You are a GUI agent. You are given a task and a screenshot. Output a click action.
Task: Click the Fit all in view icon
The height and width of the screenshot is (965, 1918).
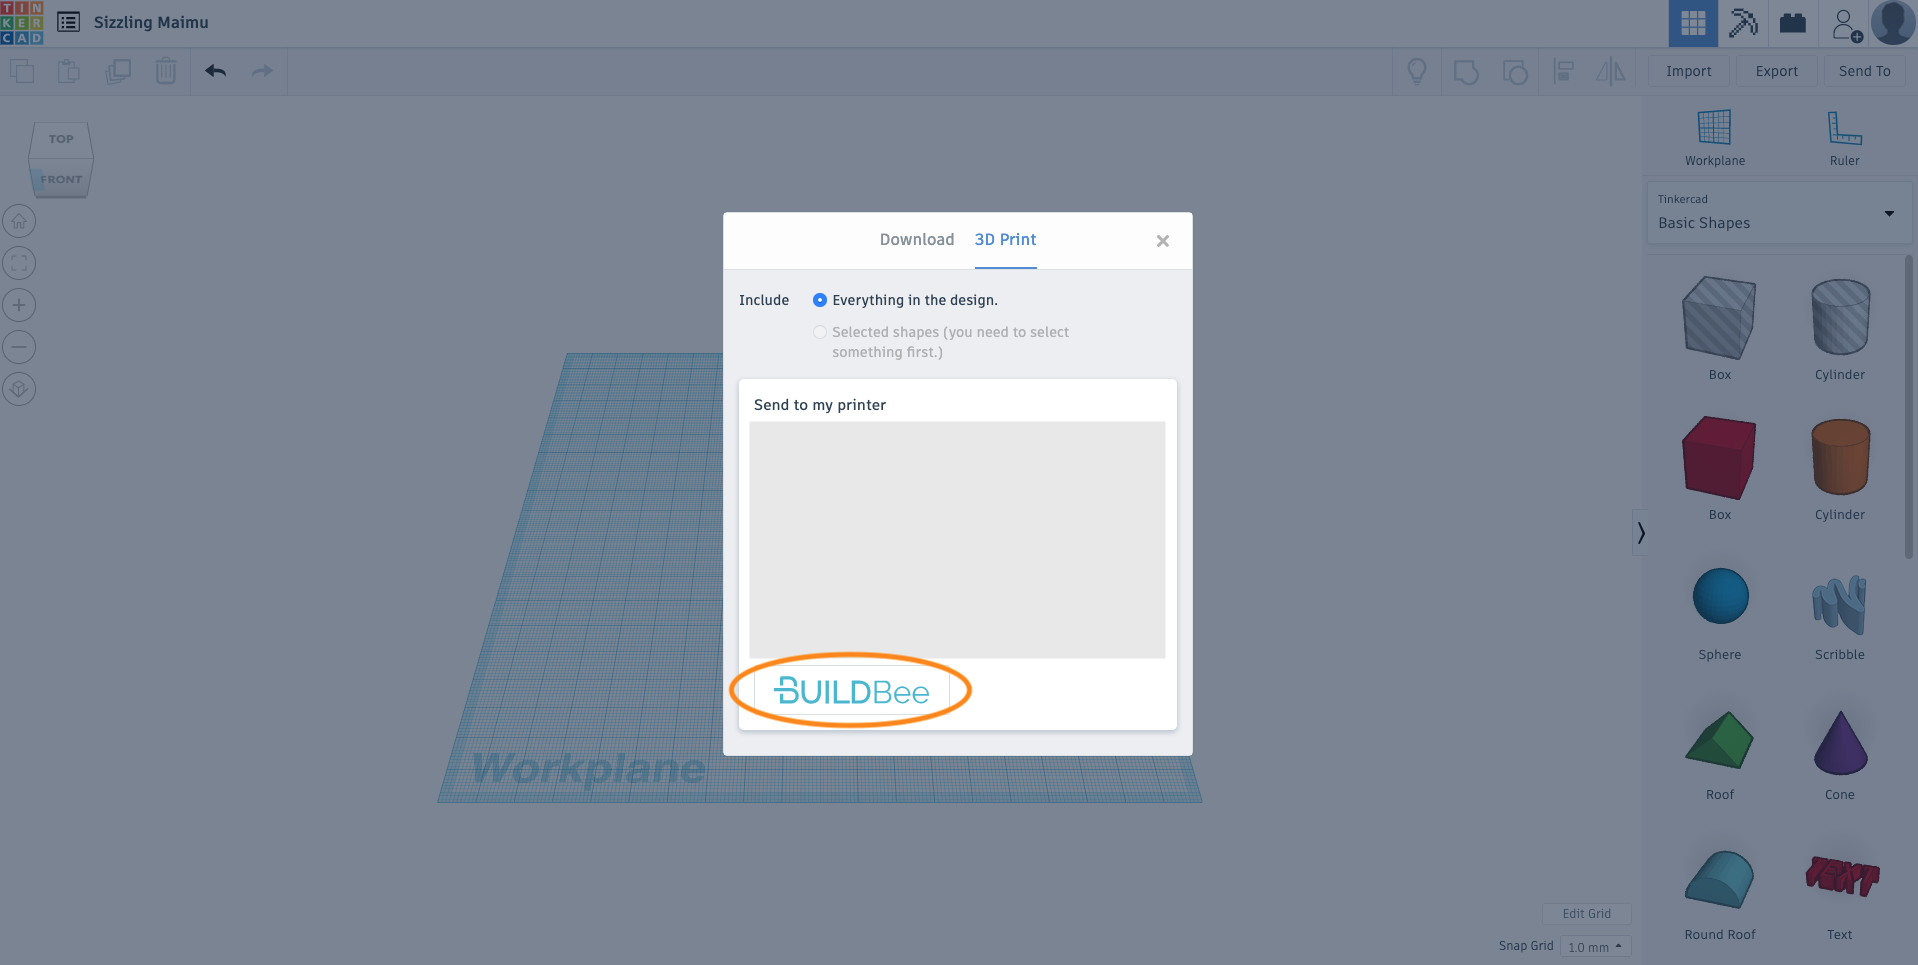coord(19,263)
